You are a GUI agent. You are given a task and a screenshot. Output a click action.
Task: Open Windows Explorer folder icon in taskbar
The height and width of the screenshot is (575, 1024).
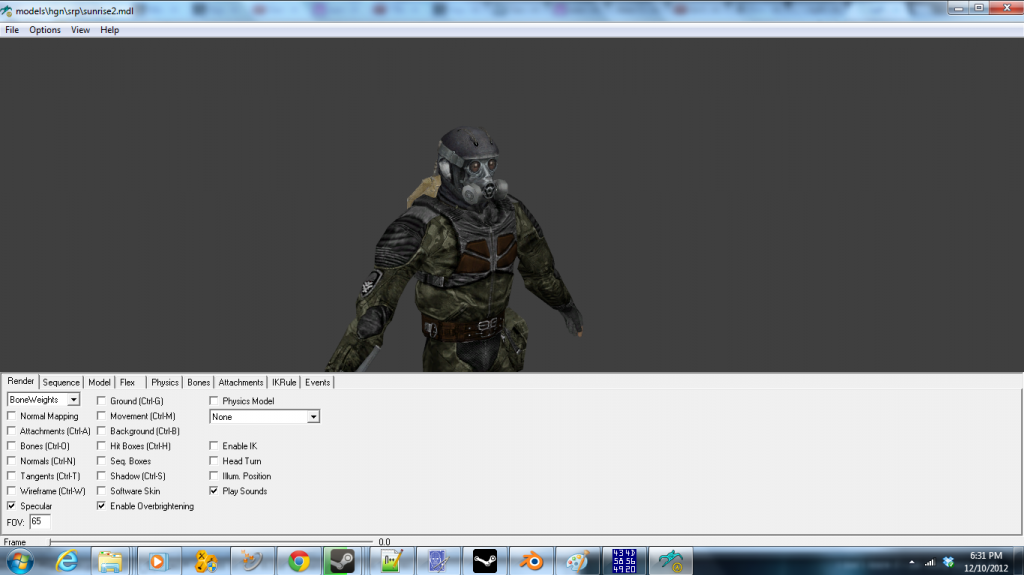[110, 561]
